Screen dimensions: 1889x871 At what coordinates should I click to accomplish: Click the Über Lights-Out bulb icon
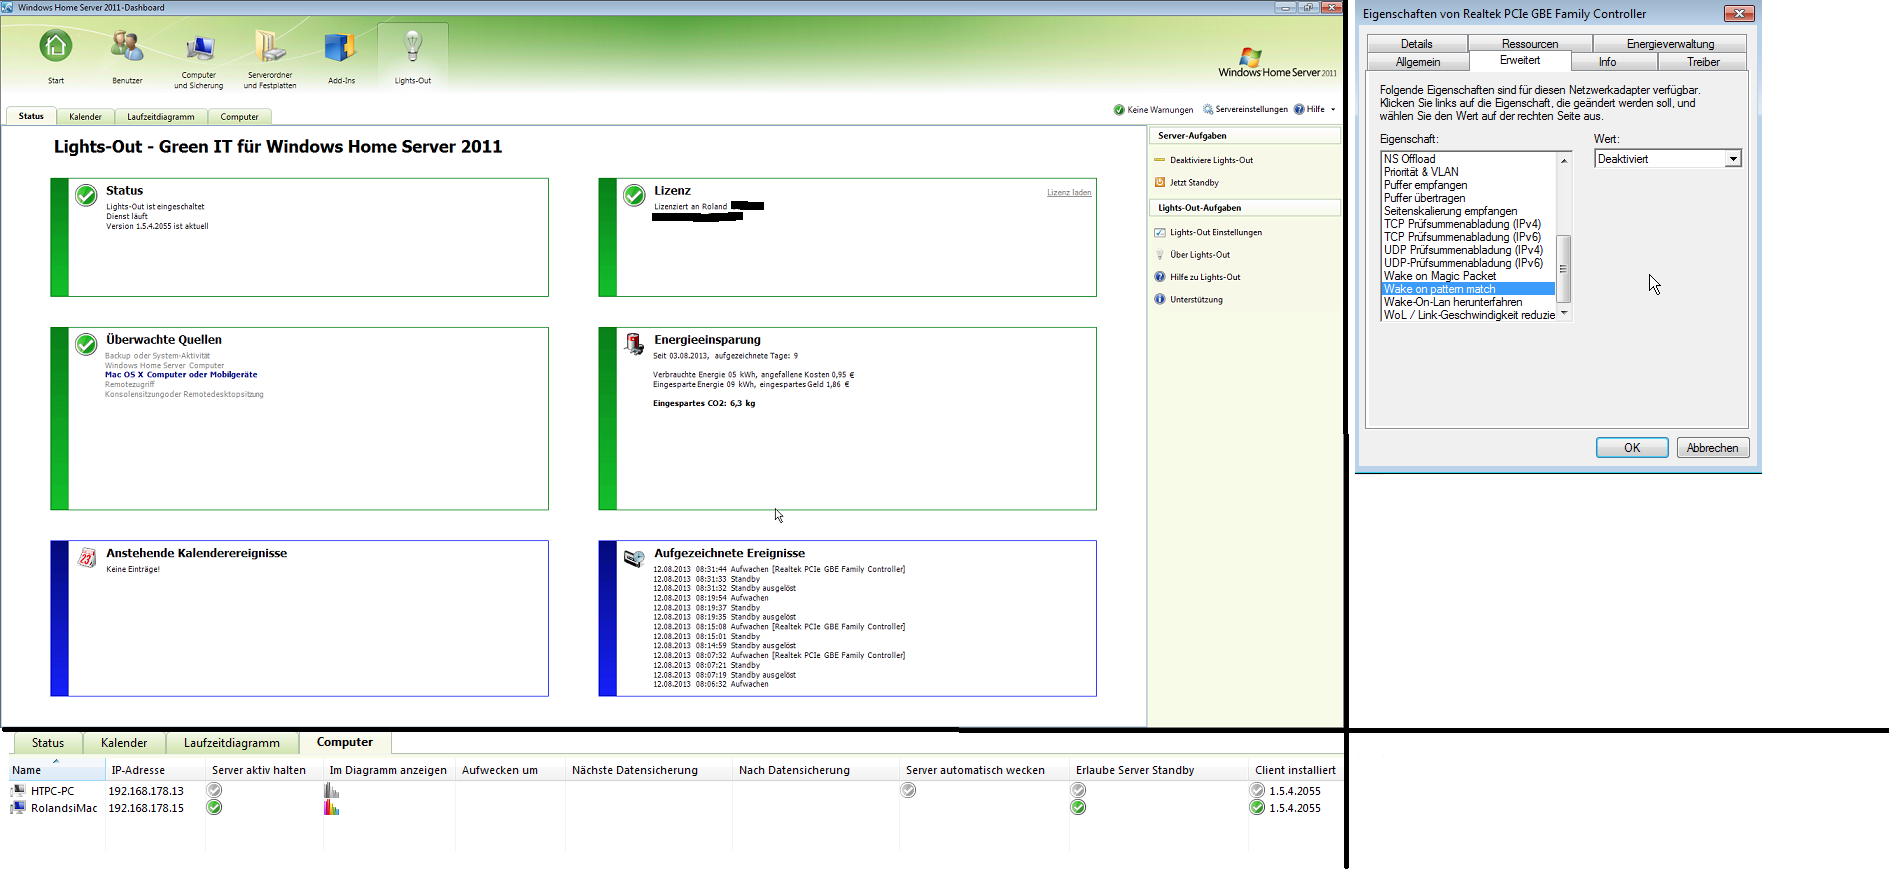pos(1160,255)
